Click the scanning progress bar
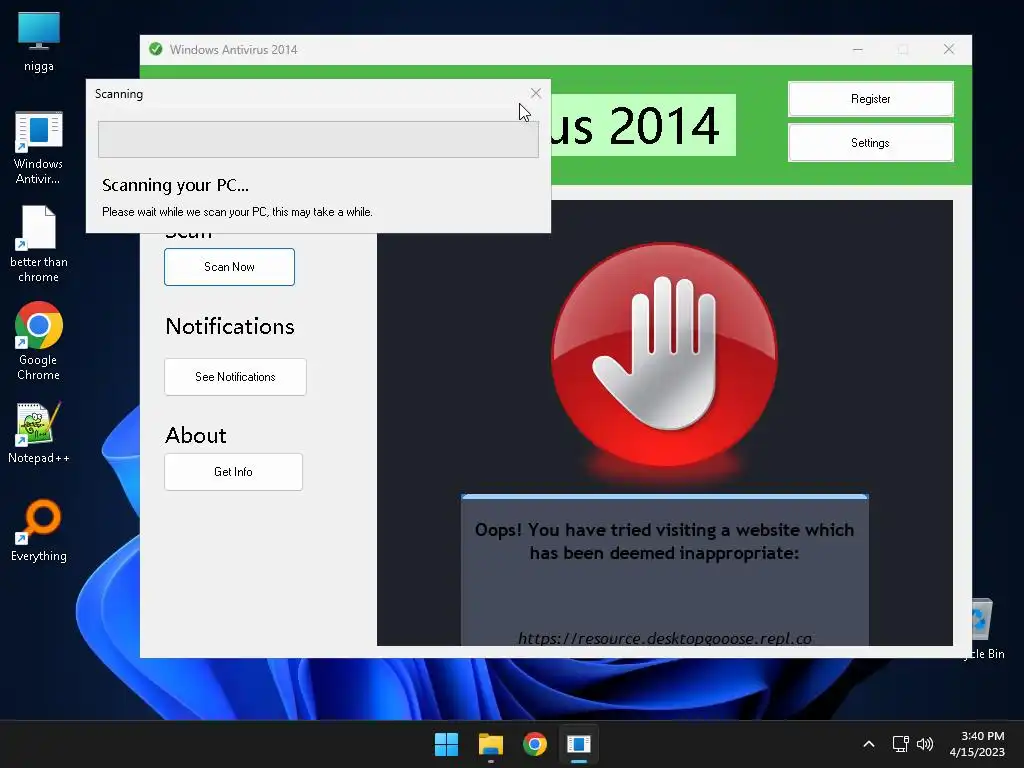 [x=318, y=139]
